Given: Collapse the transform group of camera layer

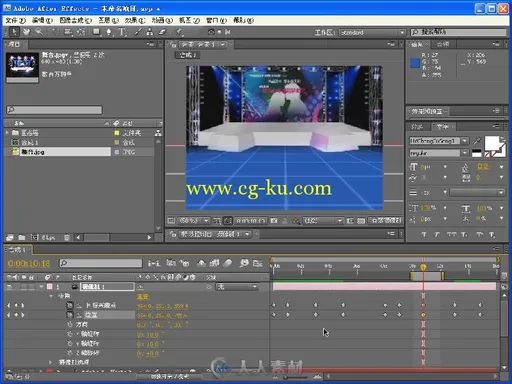Looking at the screenshot, I should click(51, 296).
